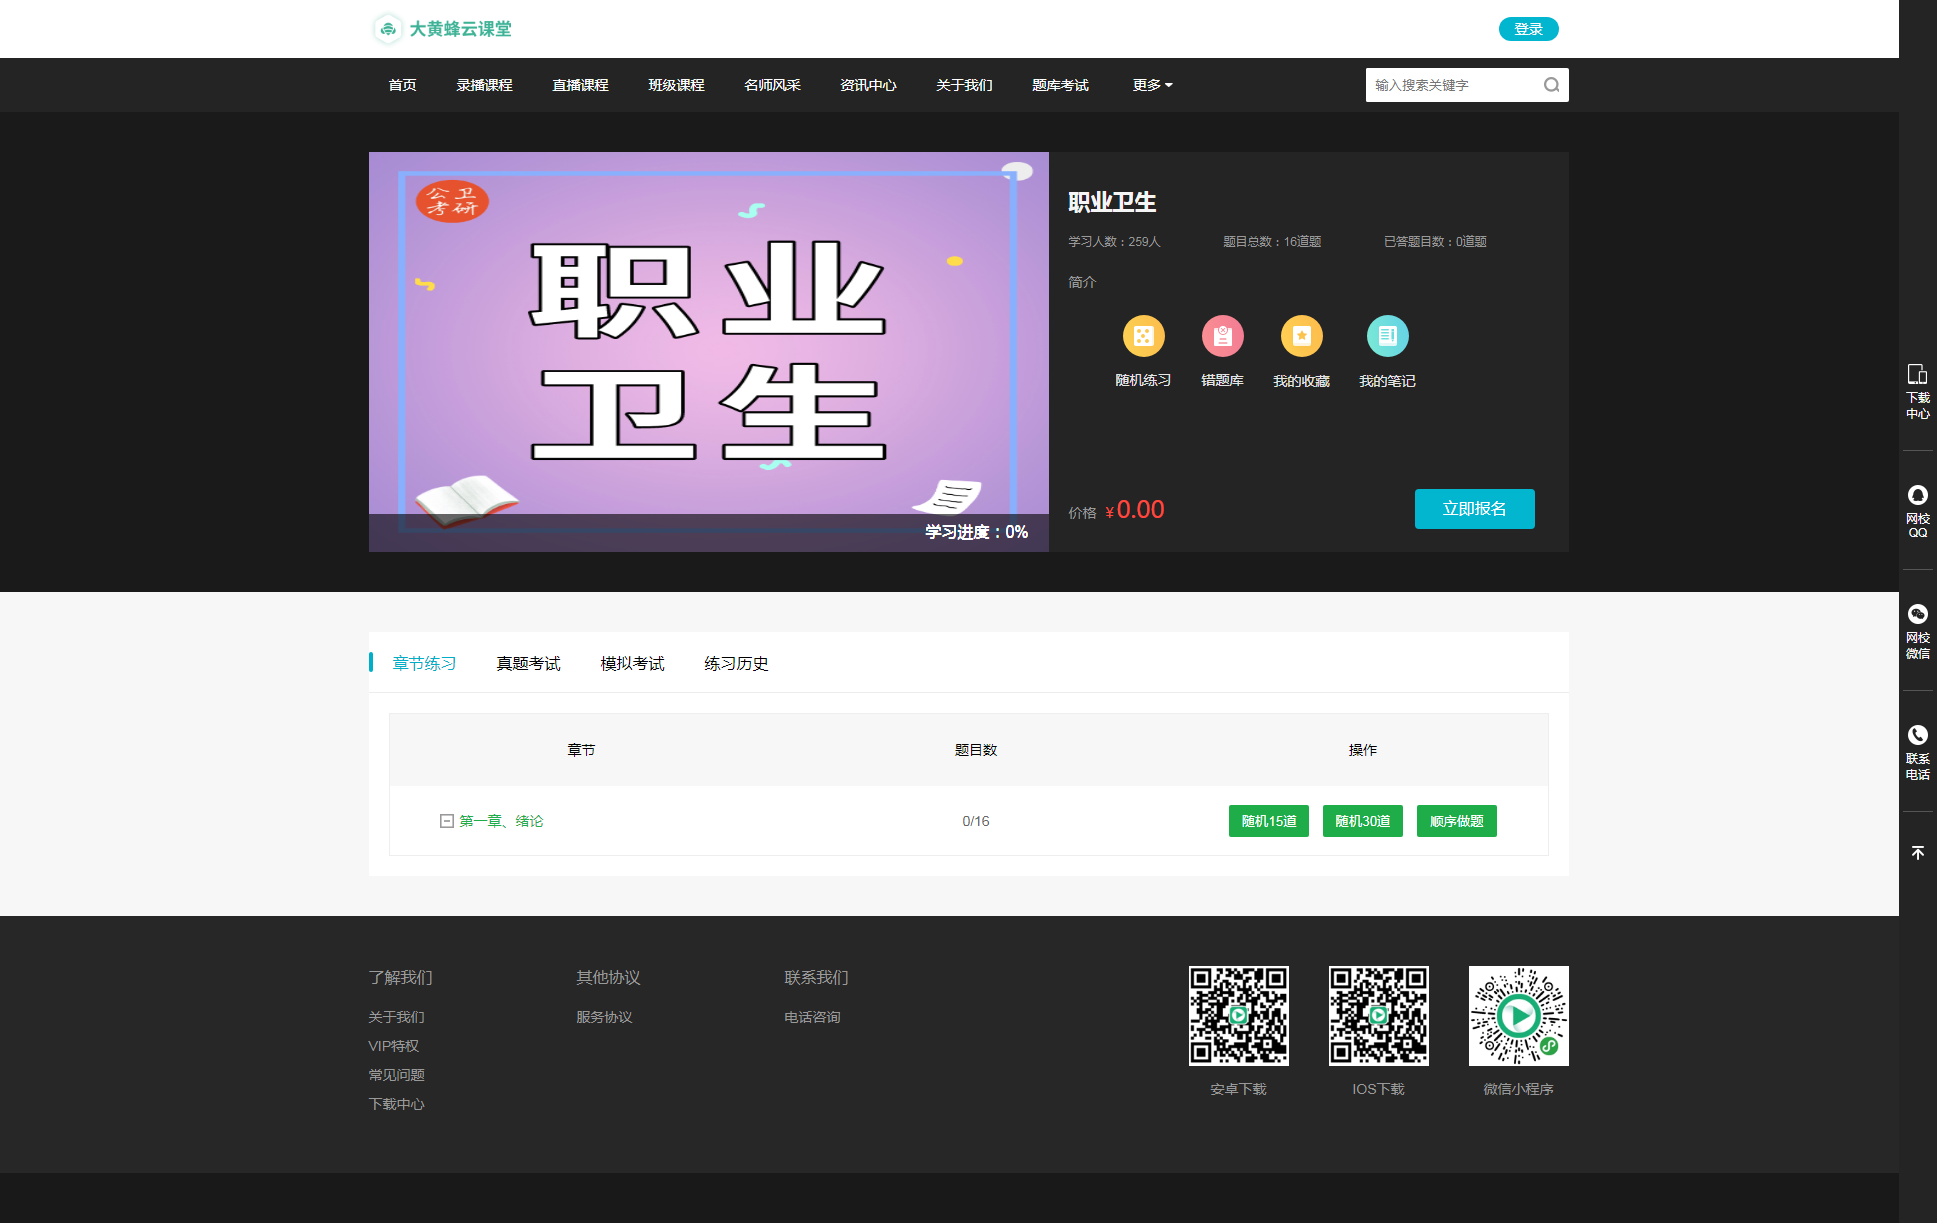Click the 题目数 column header
Screen dimensions: 1937x1223
tap(976, 750)
